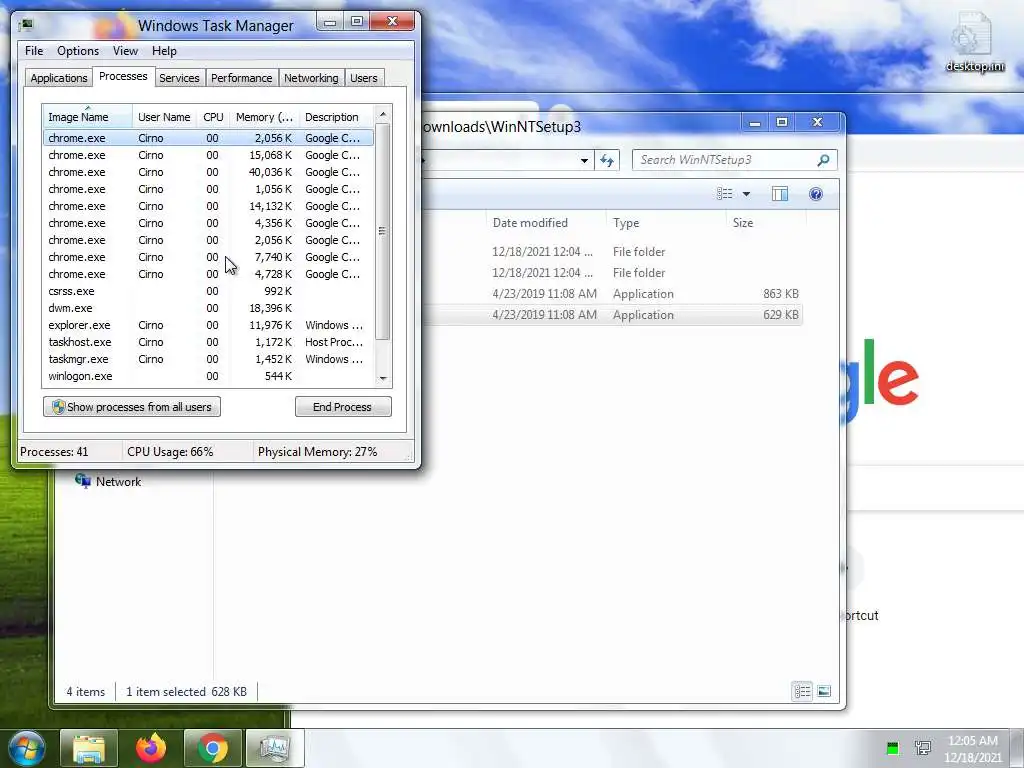Expand the address bar history dropdown
This screenshot has height=768, width=1024.
click(584, 160)
